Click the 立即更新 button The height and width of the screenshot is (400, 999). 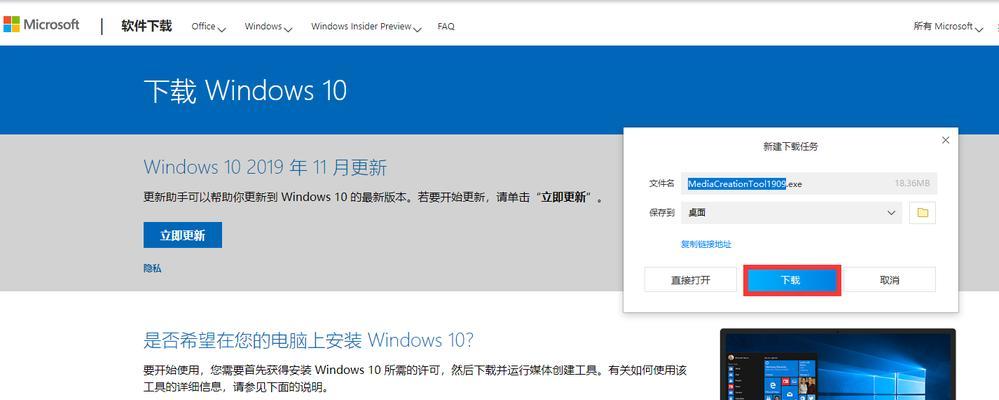pos(182,235)
